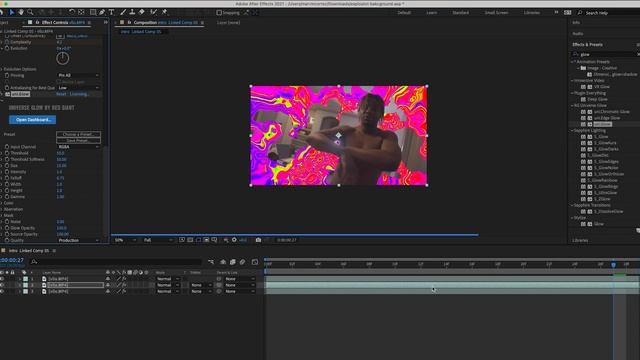Take a snapshot with camera icon
This screenshot has width=640, height=360.
[258, 240]
